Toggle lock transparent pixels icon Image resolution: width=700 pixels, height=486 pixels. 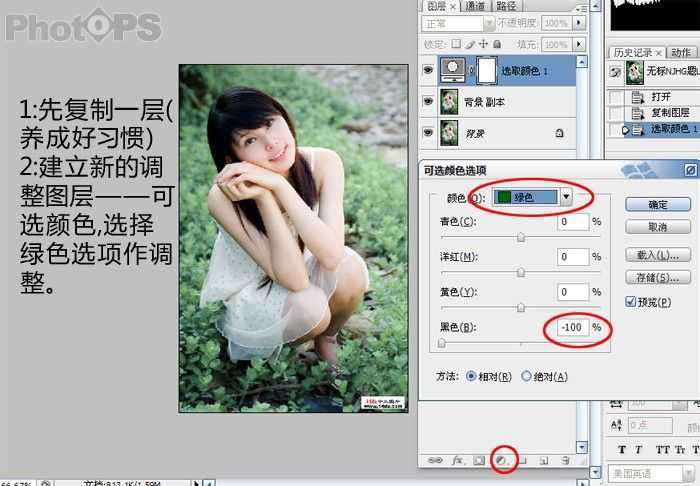coord(456,44)
